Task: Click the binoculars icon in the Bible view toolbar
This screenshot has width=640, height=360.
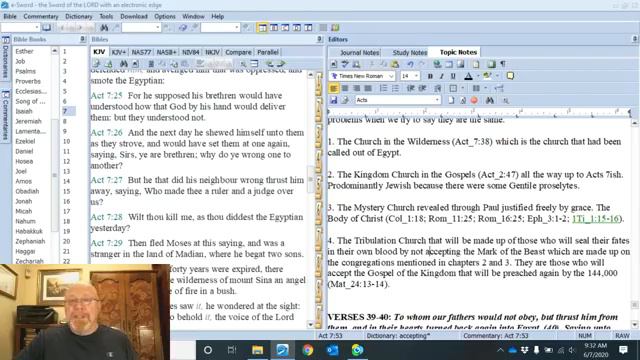Action: (x=124, y=64)
